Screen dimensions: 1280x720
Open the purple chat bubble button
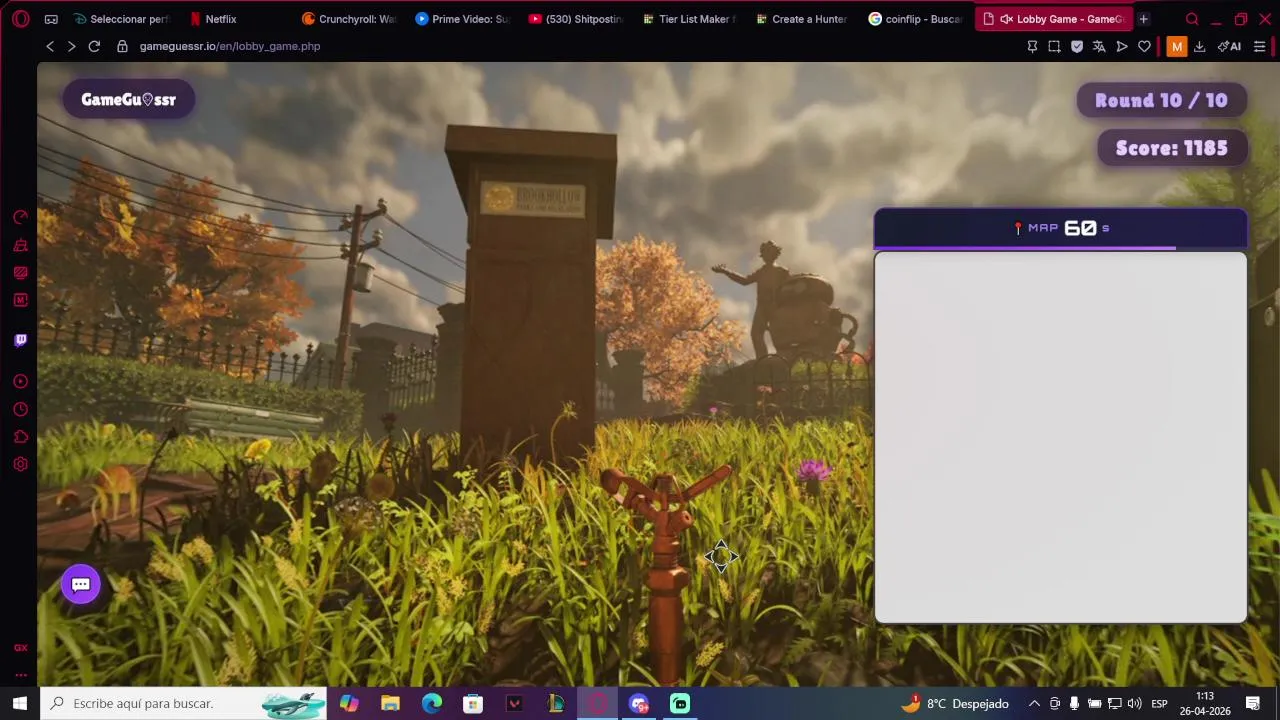[x=81, y=584]
